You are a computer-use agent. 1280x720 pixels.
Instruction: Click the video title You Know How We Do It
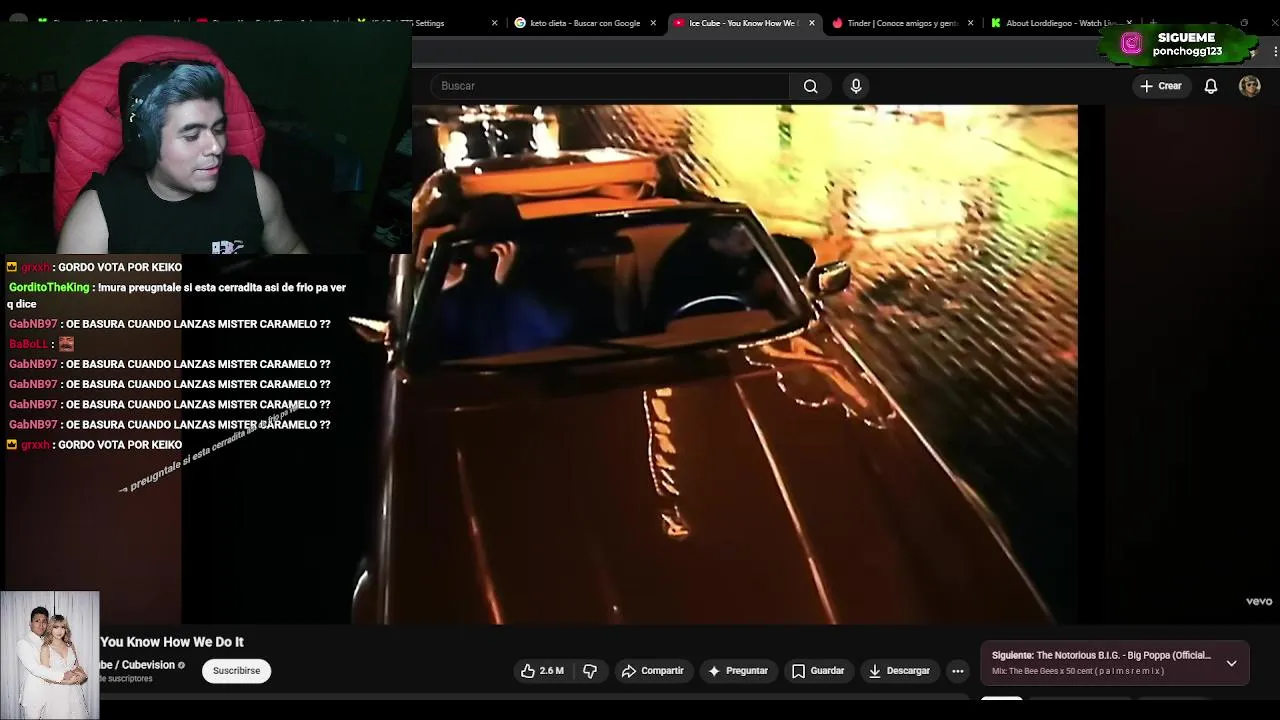coord(172,642)
